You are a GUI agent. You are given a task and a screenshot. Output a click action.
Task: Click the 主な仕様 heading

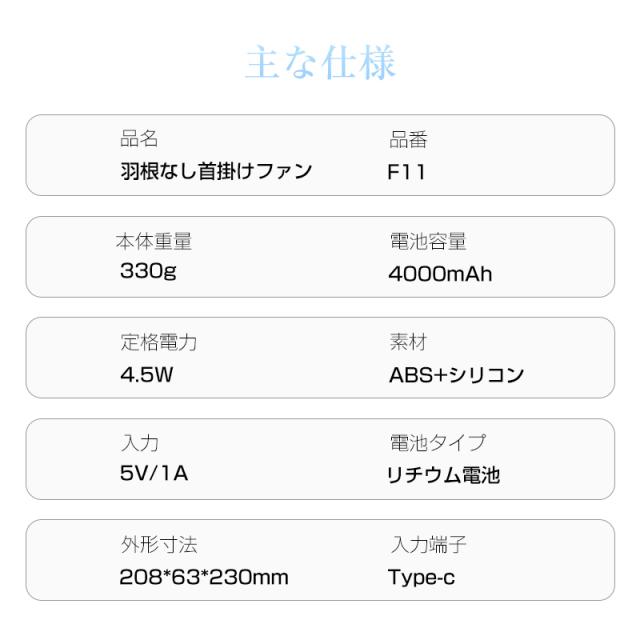[320, 62]
